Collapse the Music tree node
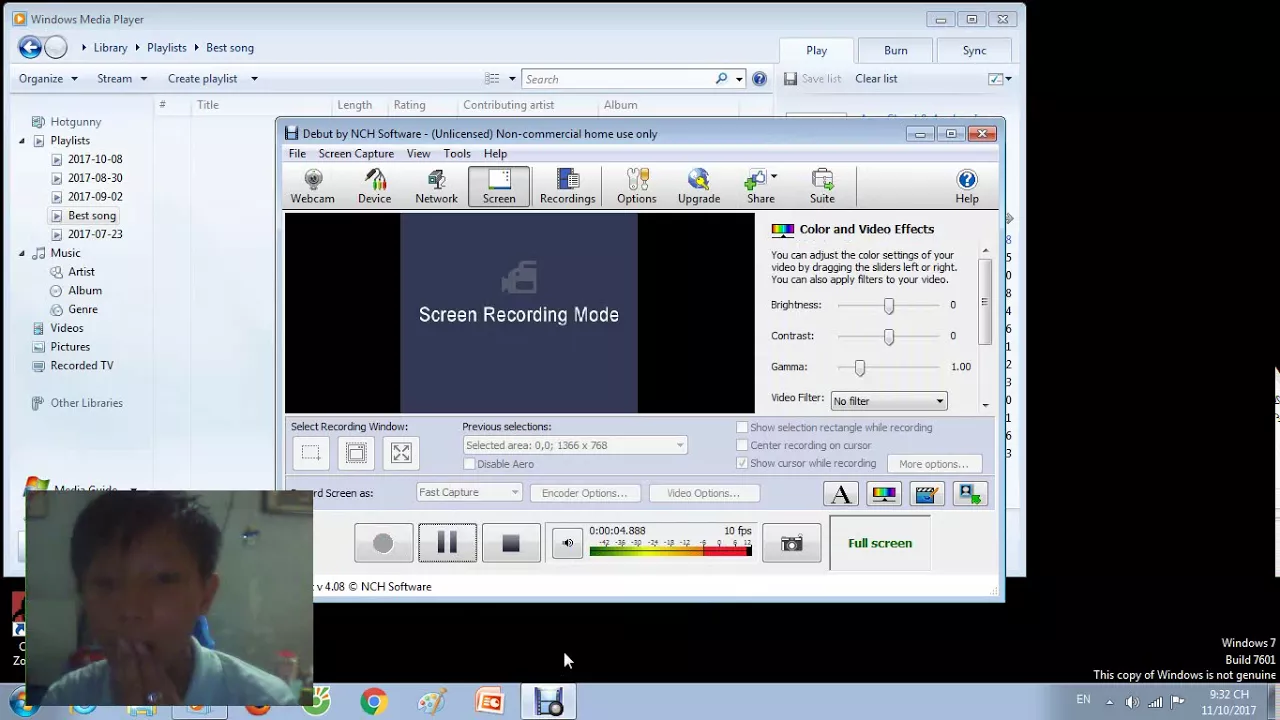The image size is (1280, 720). pos(22,253)
